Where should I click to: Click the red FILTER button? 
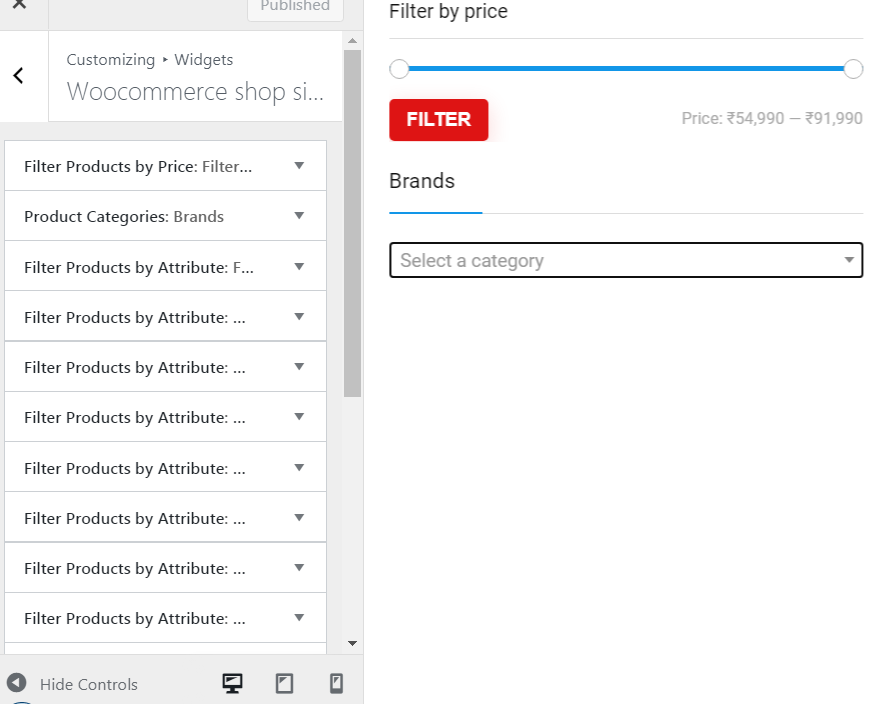click(x=438, y=120)
